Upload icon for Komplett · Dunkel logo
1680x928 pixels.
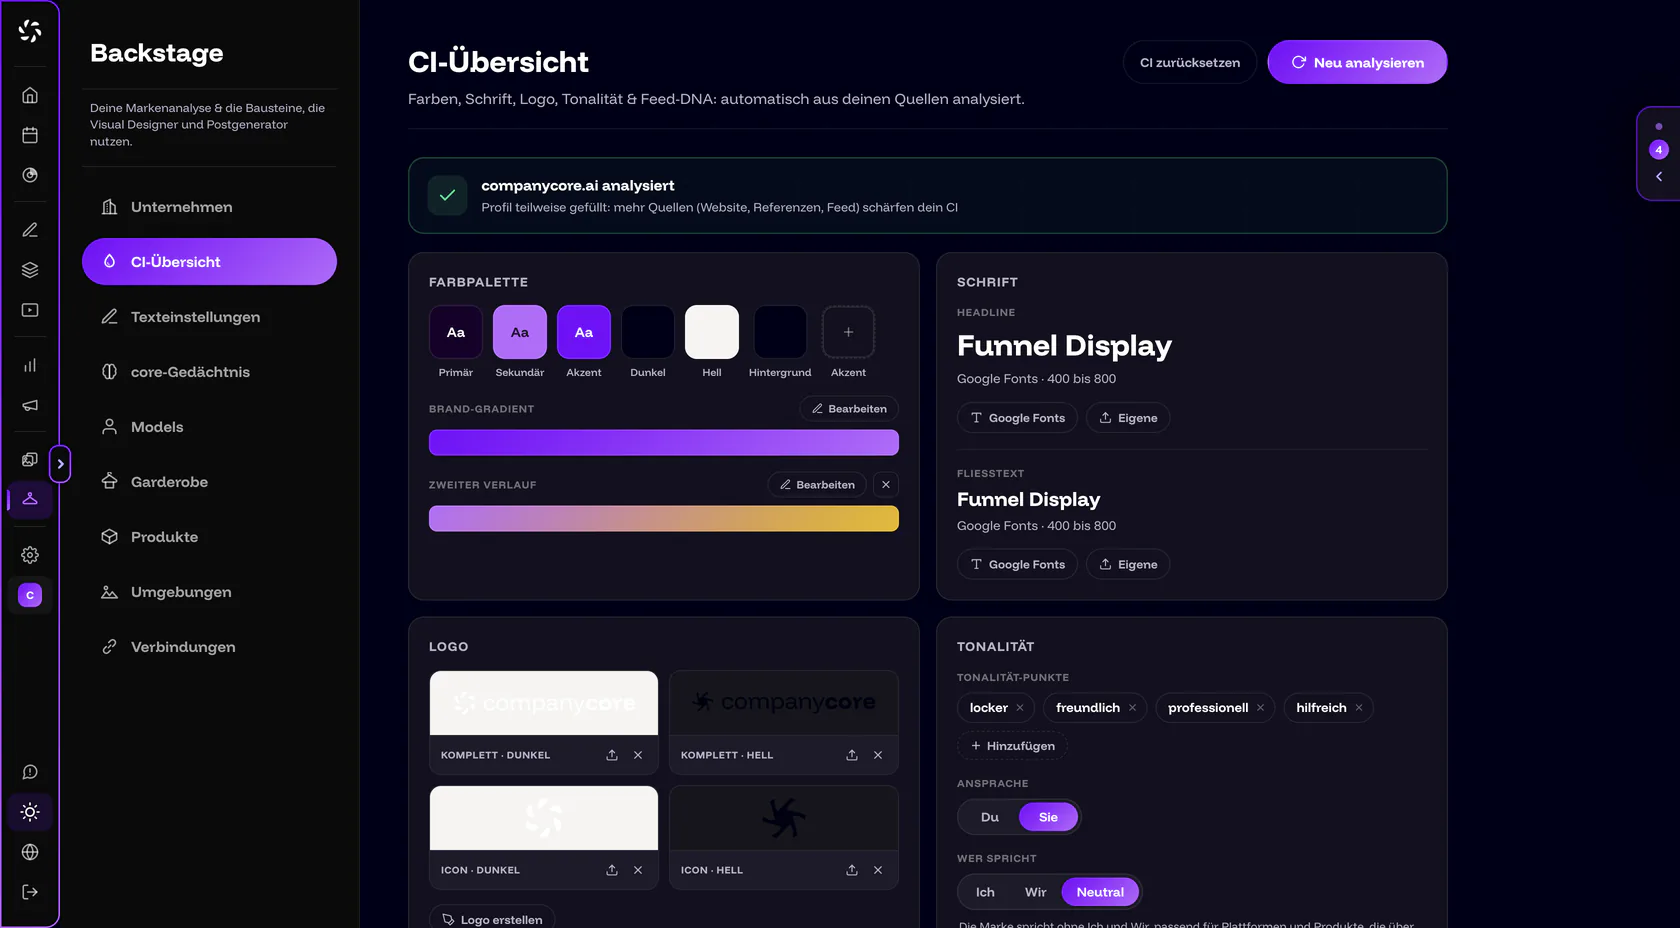612,755
